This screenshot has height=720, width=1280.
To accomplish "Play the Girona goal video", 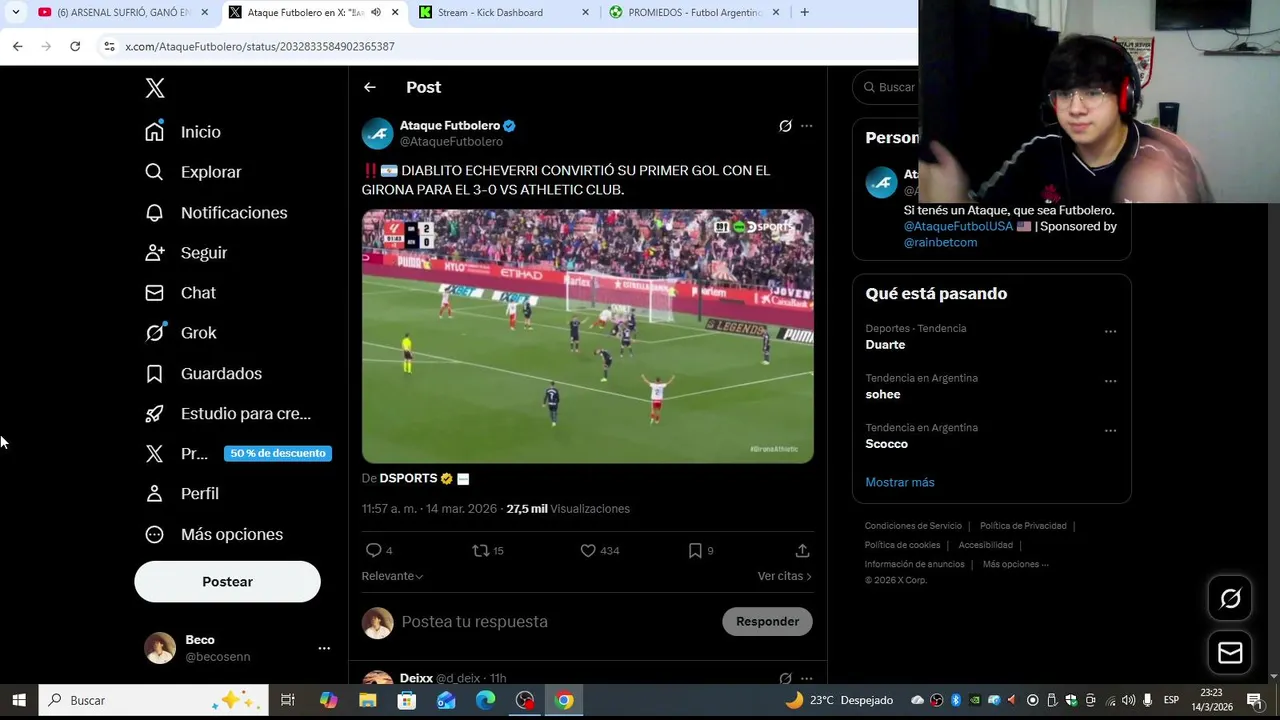I will click(588, 336).
